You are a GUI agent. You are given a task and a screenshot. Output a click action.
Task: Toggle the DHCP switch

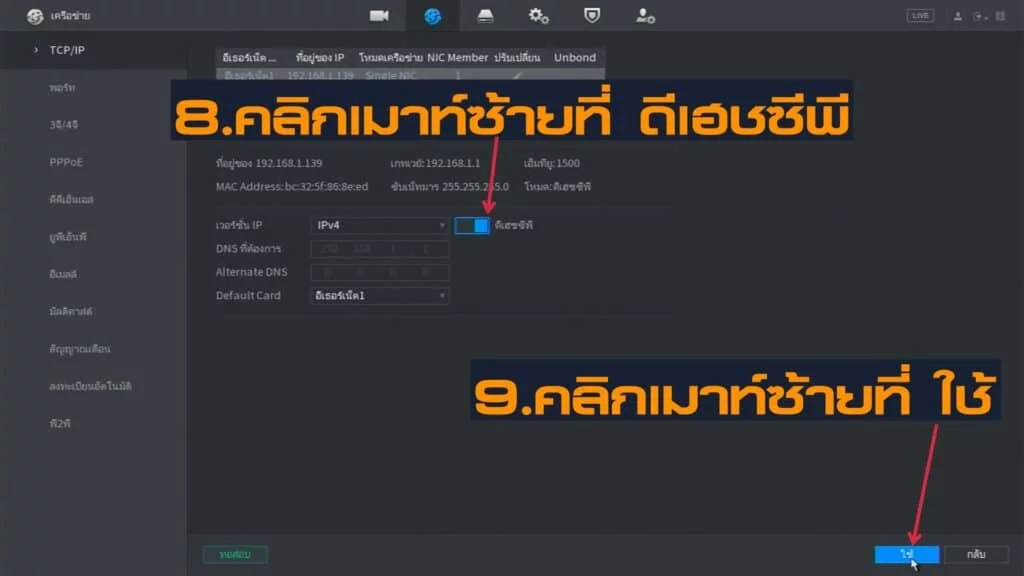pos(472,225)
